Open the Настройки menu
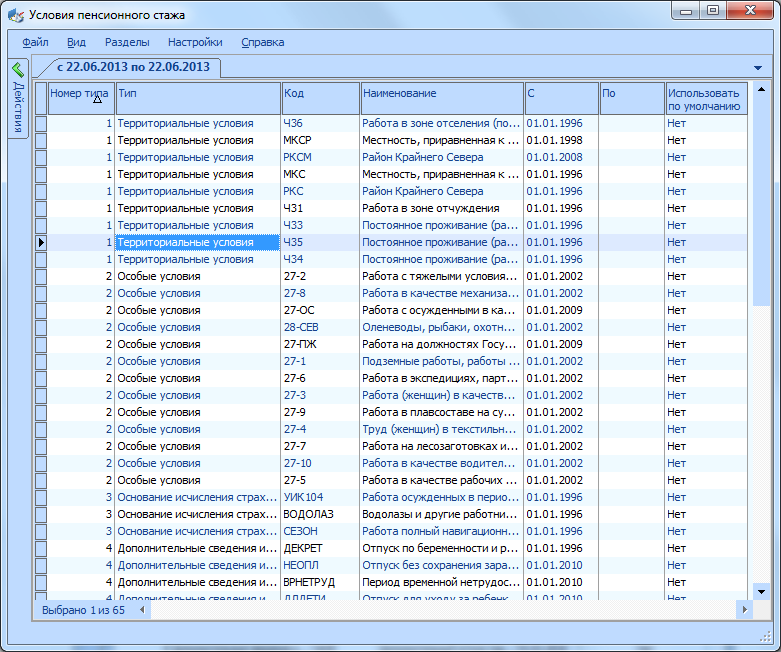781x652 pixels. pos(195,42)
